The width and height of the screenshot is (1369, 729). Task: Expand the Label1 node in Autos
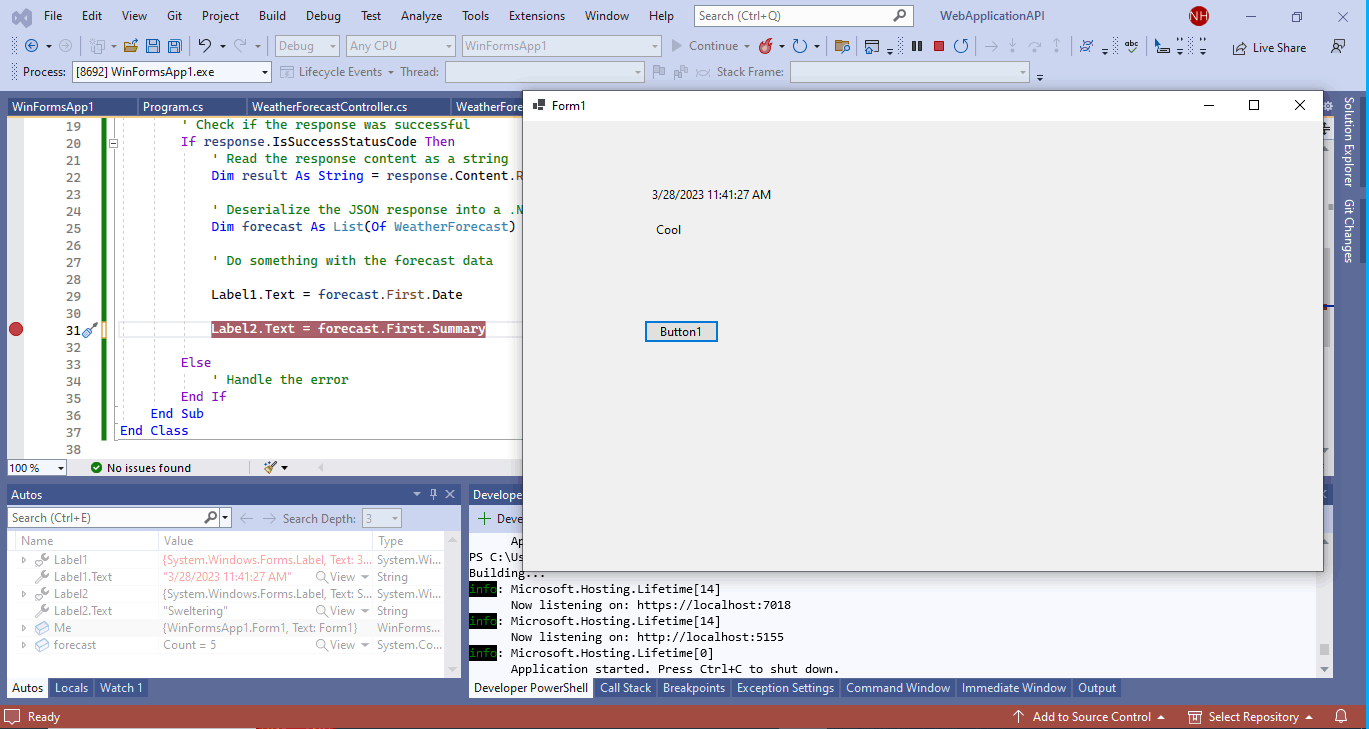24,560
